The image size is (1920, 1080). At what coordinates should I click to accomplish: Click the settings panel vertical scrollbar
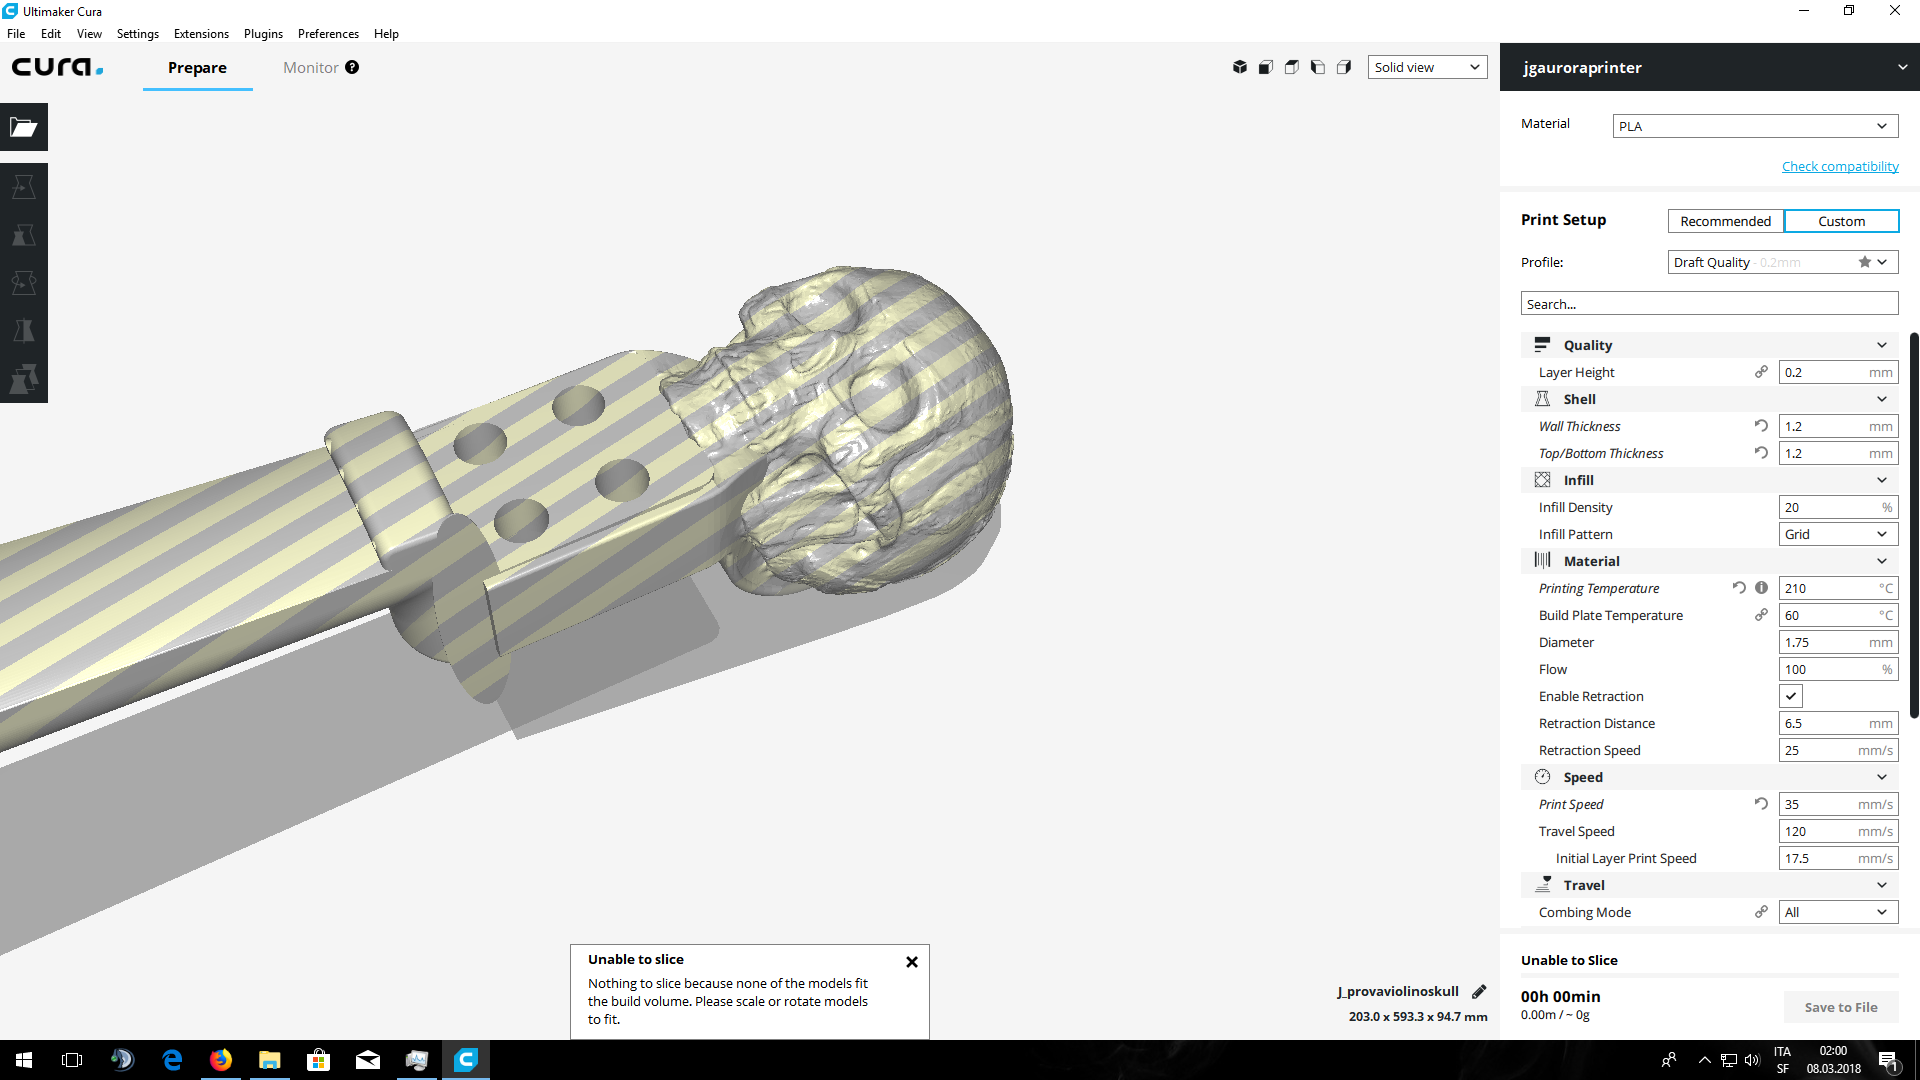(x=1914, y=525)
